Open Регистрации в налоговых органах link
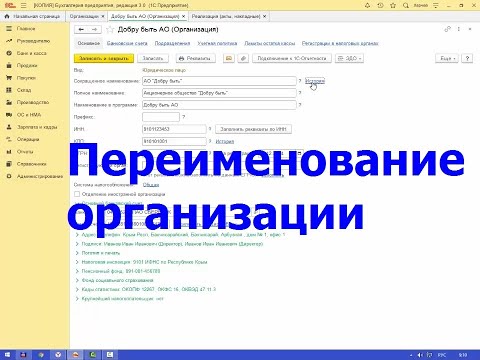The height and width of the screenshot is (360, 480). point(340,43)
